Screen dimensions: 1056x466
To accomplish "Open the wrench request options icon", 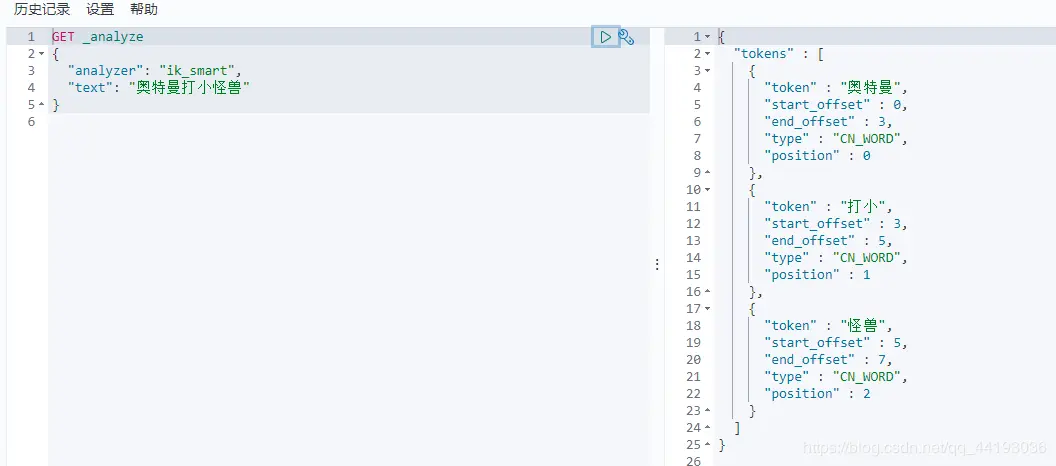I will click(x=626, y=37).
